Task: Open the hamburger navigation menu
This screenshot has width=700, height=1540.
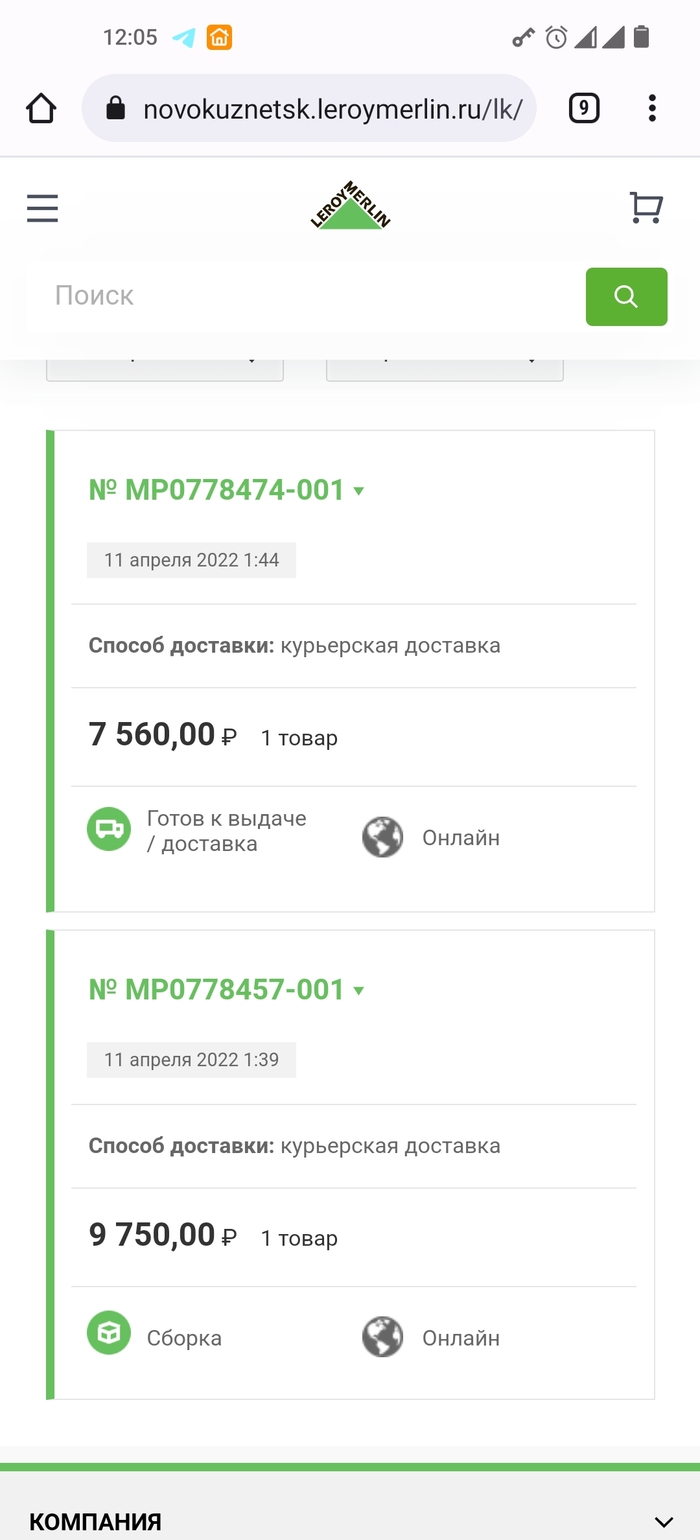Action: pos(42,208)
